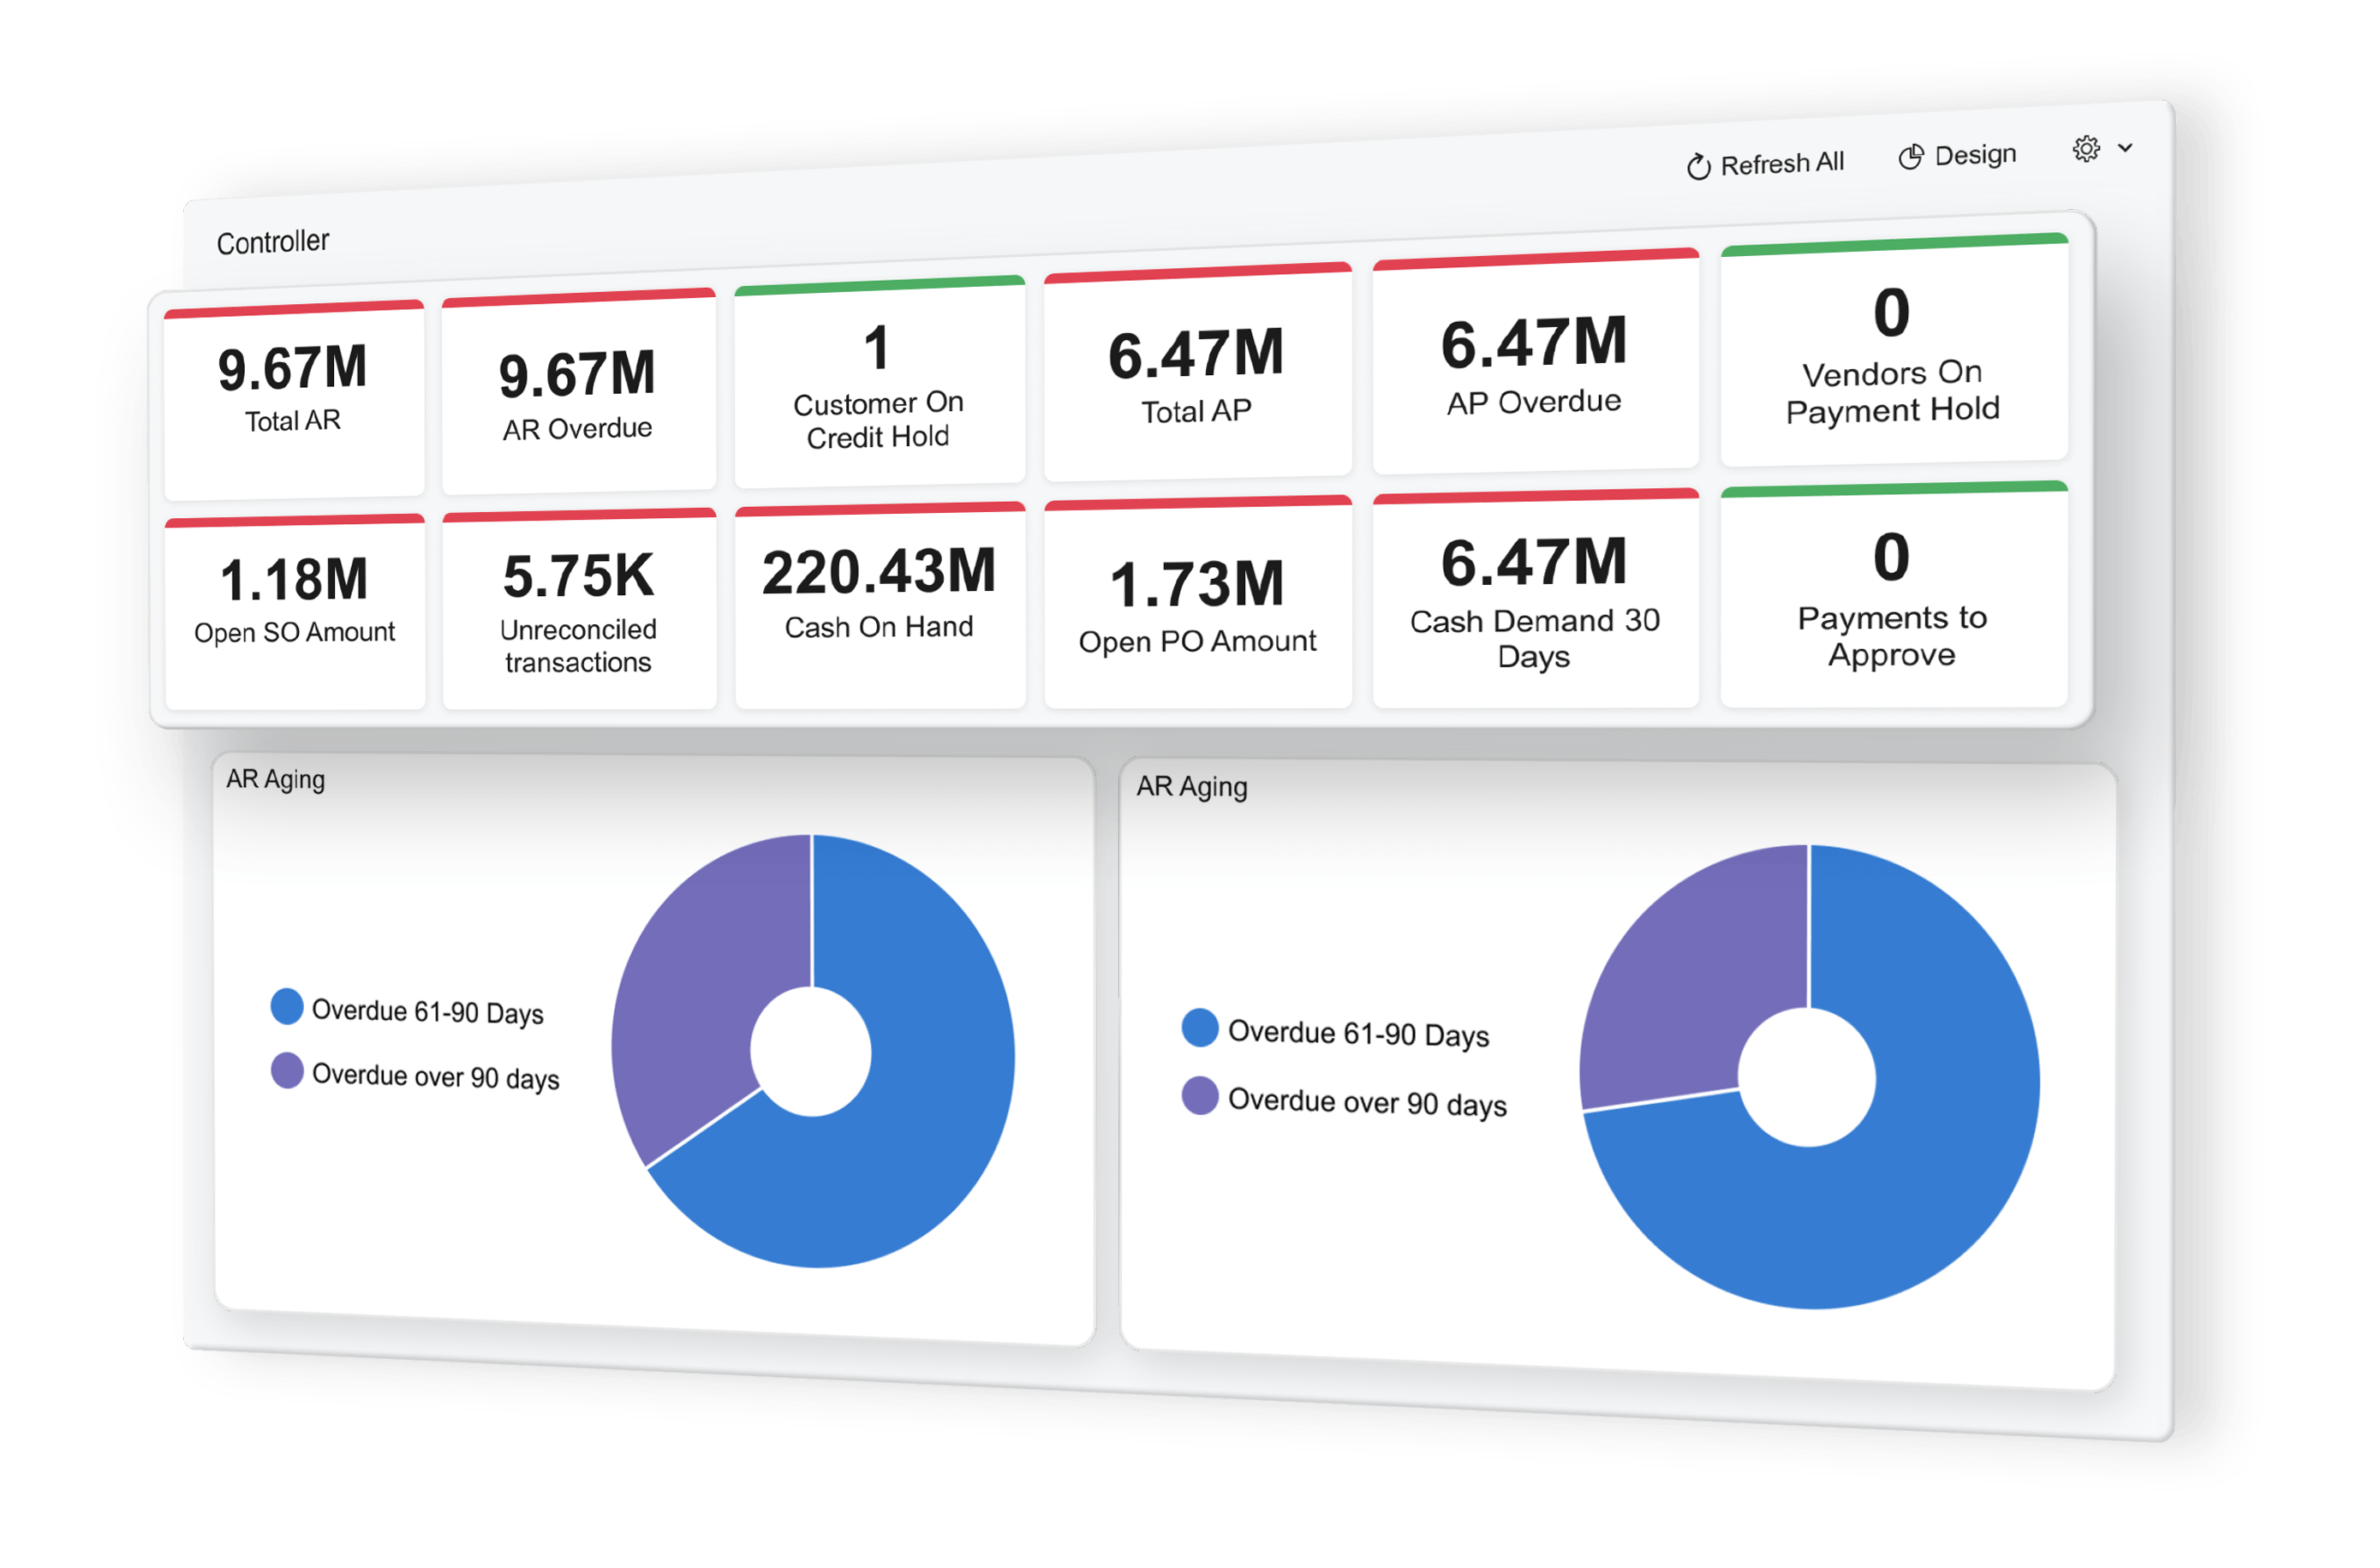Click the Design button text
This screenshot has height=1568, width=2380.
tap(1975, 155)
